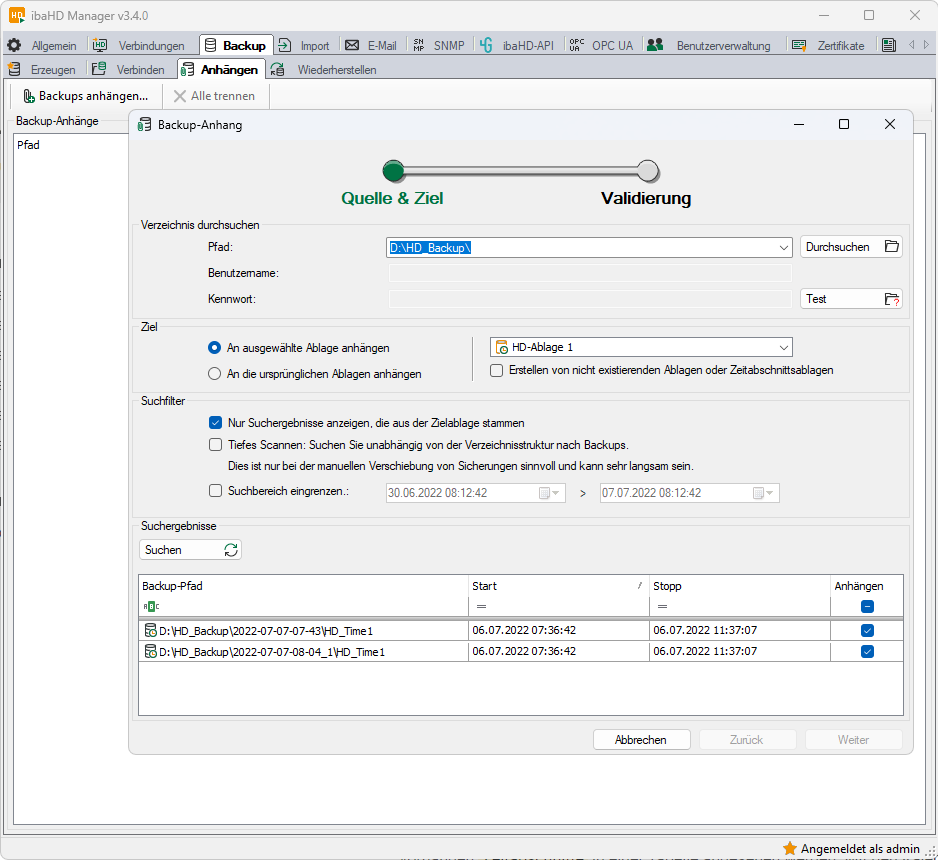Click the Alle trennen X icon
The height and width of the screenshot is (860, 938).
point(180,96)
